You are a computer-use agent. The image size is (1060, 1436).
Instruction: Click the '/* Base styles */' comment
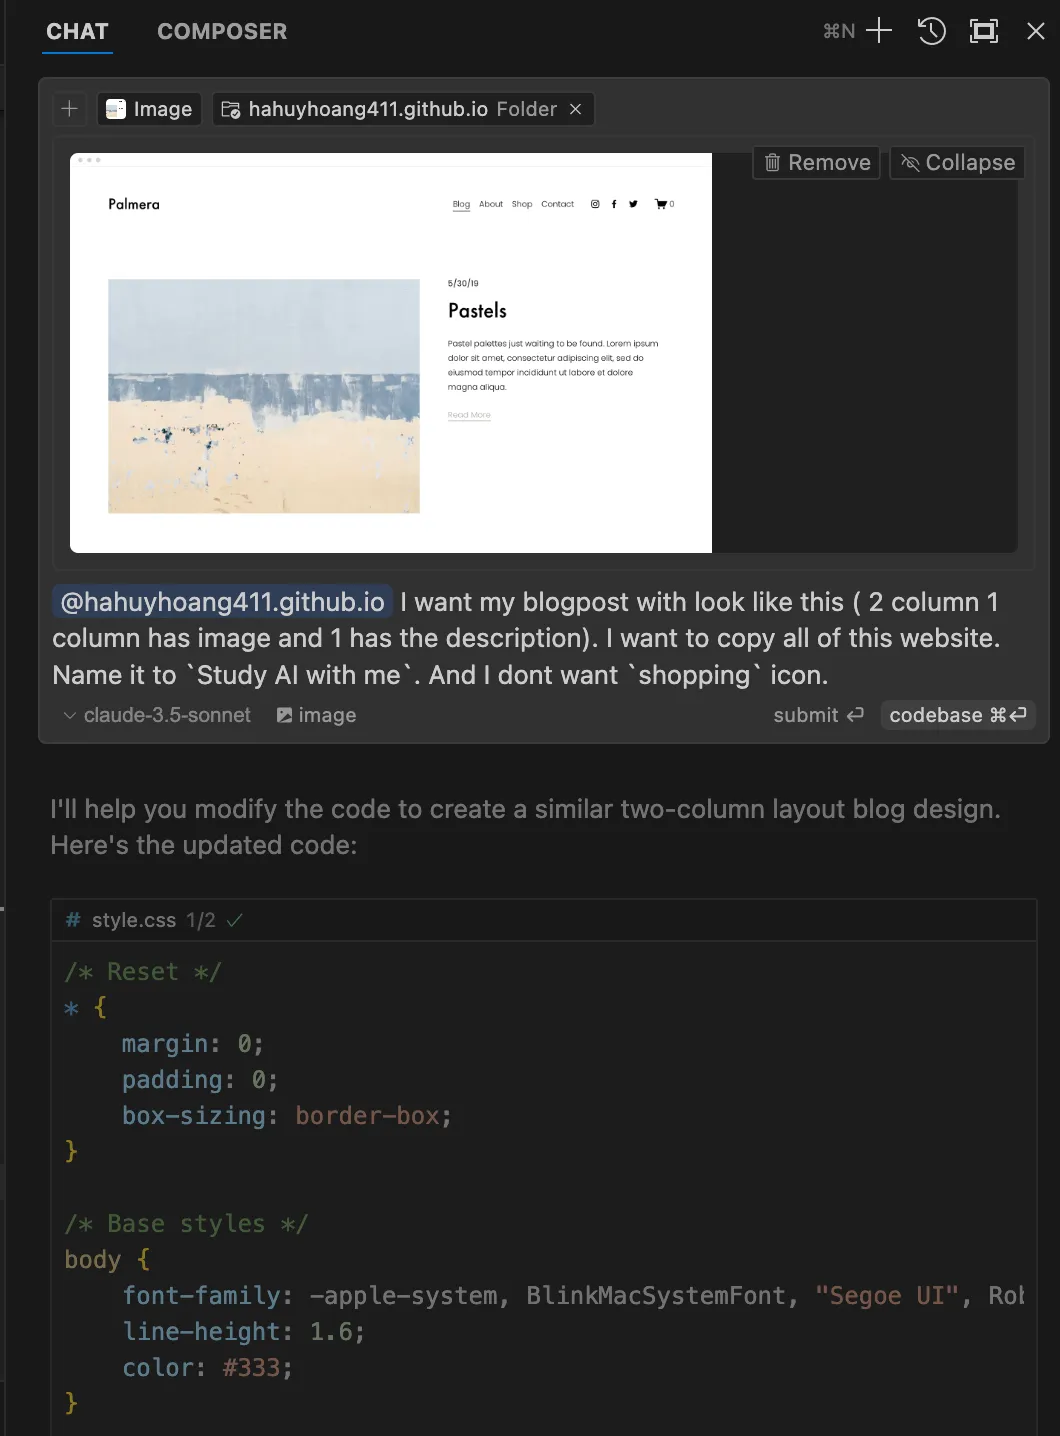(x=186, y=1224)
